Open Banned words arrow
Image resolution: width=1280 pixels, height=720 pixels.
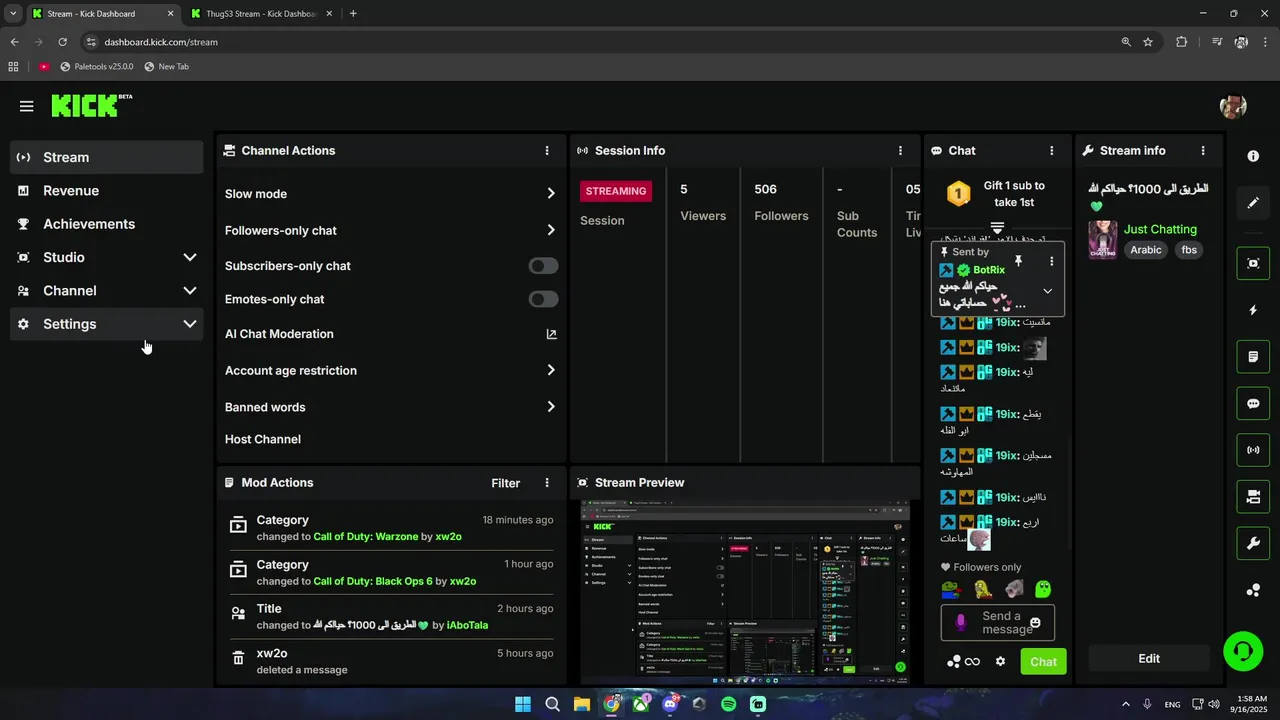tap(551, 407)
